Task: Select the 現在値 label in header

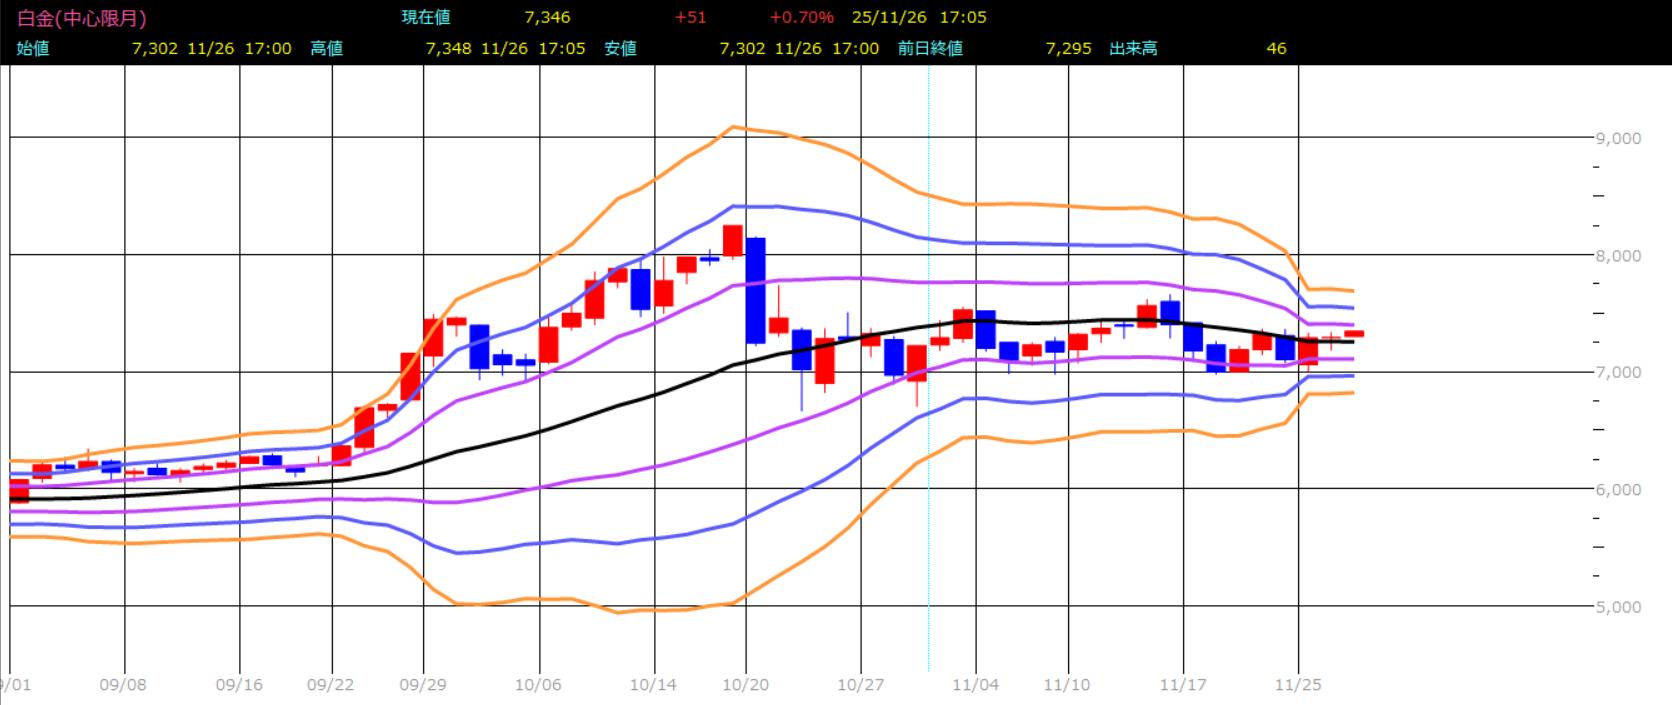Action: [426, 18]
